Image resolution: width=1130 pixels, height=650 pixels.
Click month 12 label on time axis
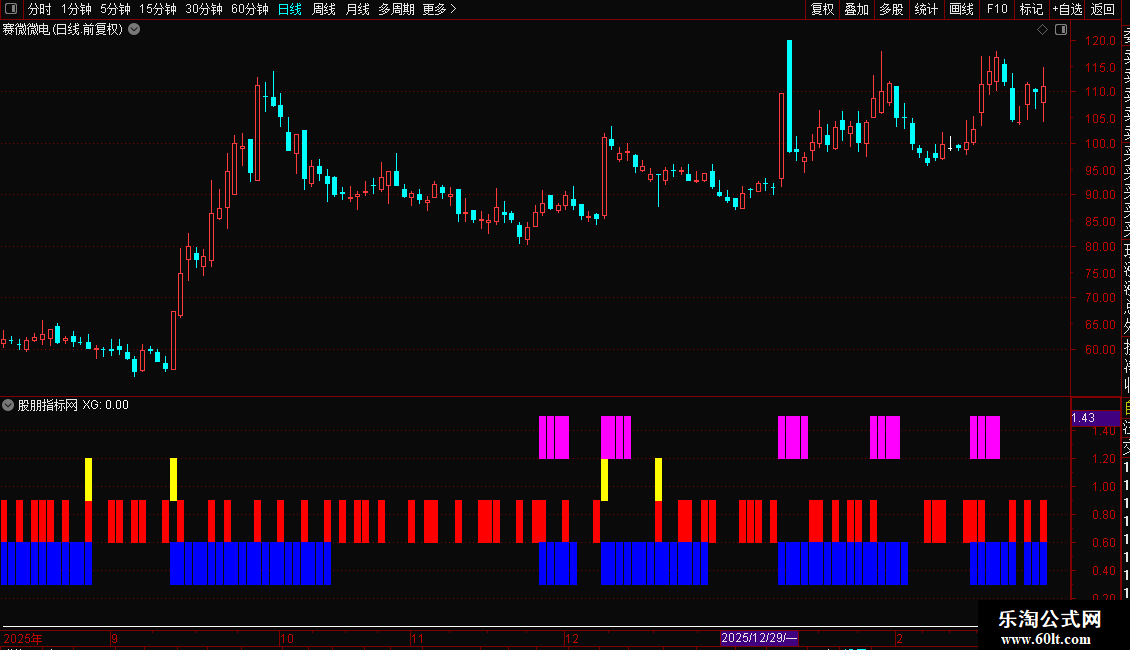[x=571, y=638]
